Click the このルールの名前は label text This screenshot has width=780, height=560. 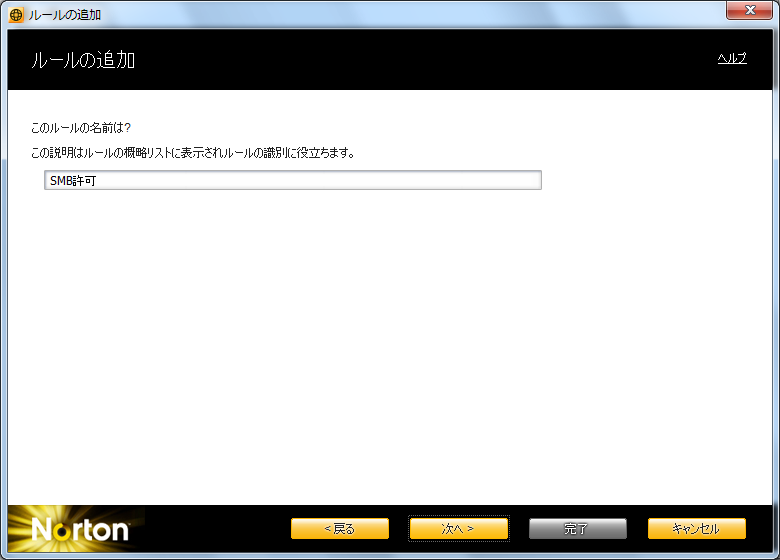point(77,128)
